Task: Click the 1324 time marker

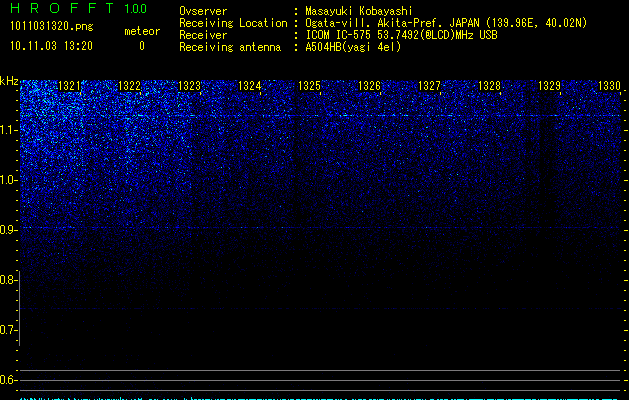Action: pyautogui.click(x=249, y=86)
